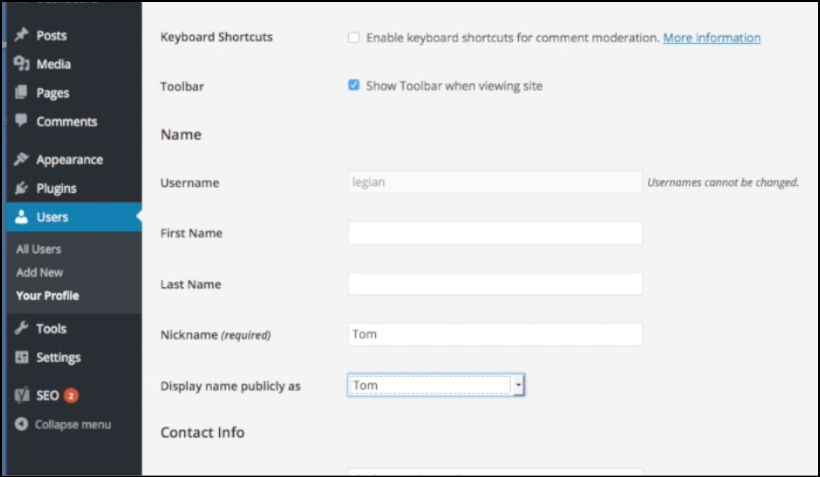The image size is (820, 477).
Task: Select Add New under Users
Action: pyautogui.click(x=39, y=272)
